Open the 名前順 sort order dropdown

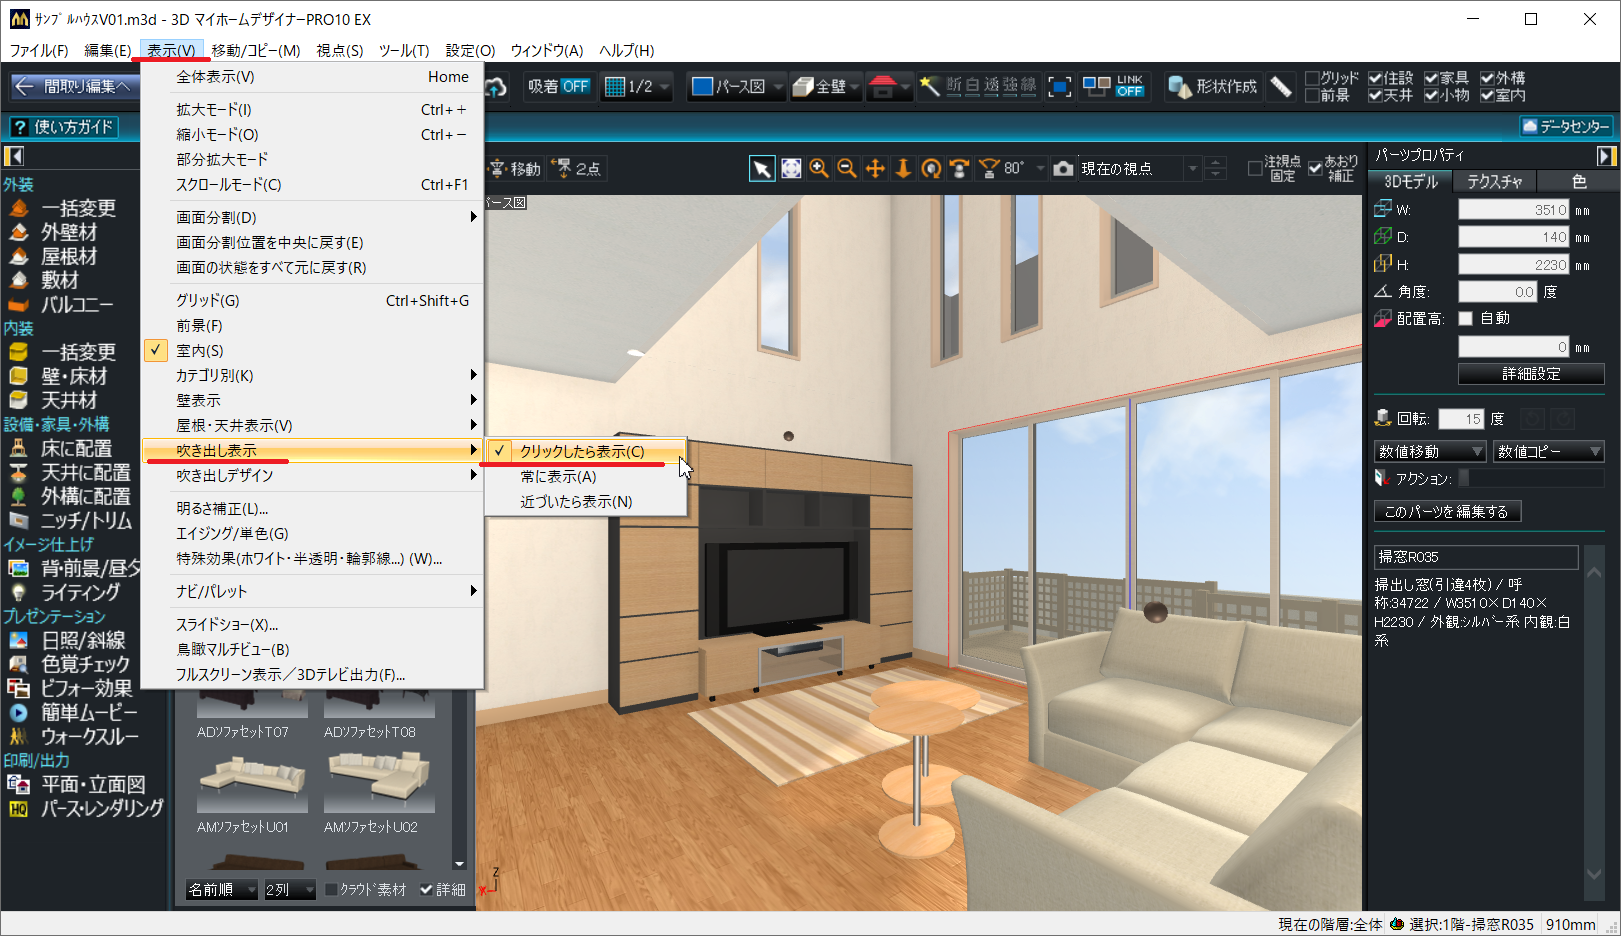(x=222, y=889)
